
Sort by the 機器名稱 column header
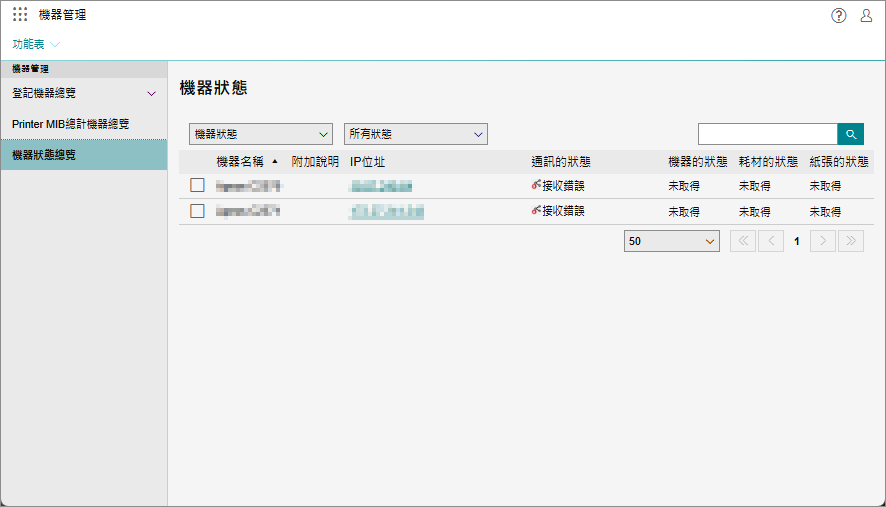tap(240, 161)
